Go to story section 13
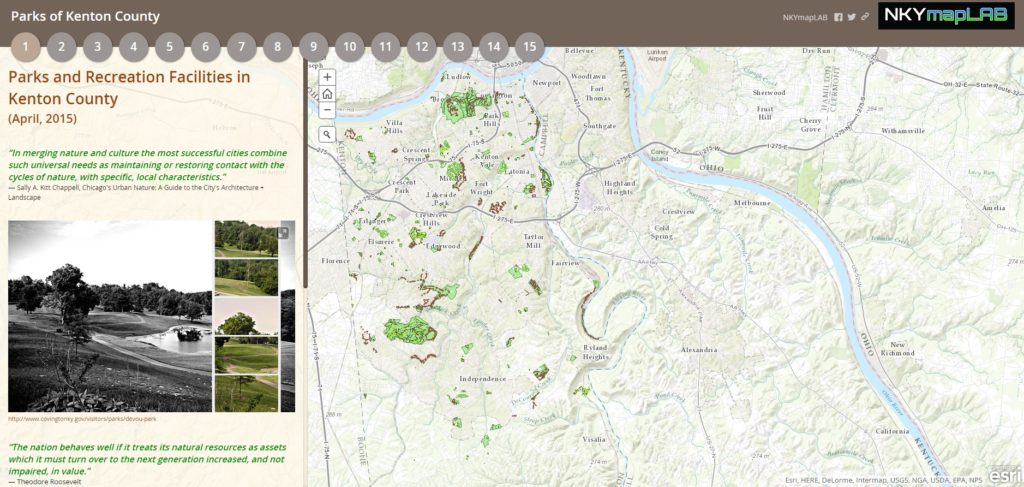The height and width of the screenshot is (487, 1024). click(x=457, y=47)
